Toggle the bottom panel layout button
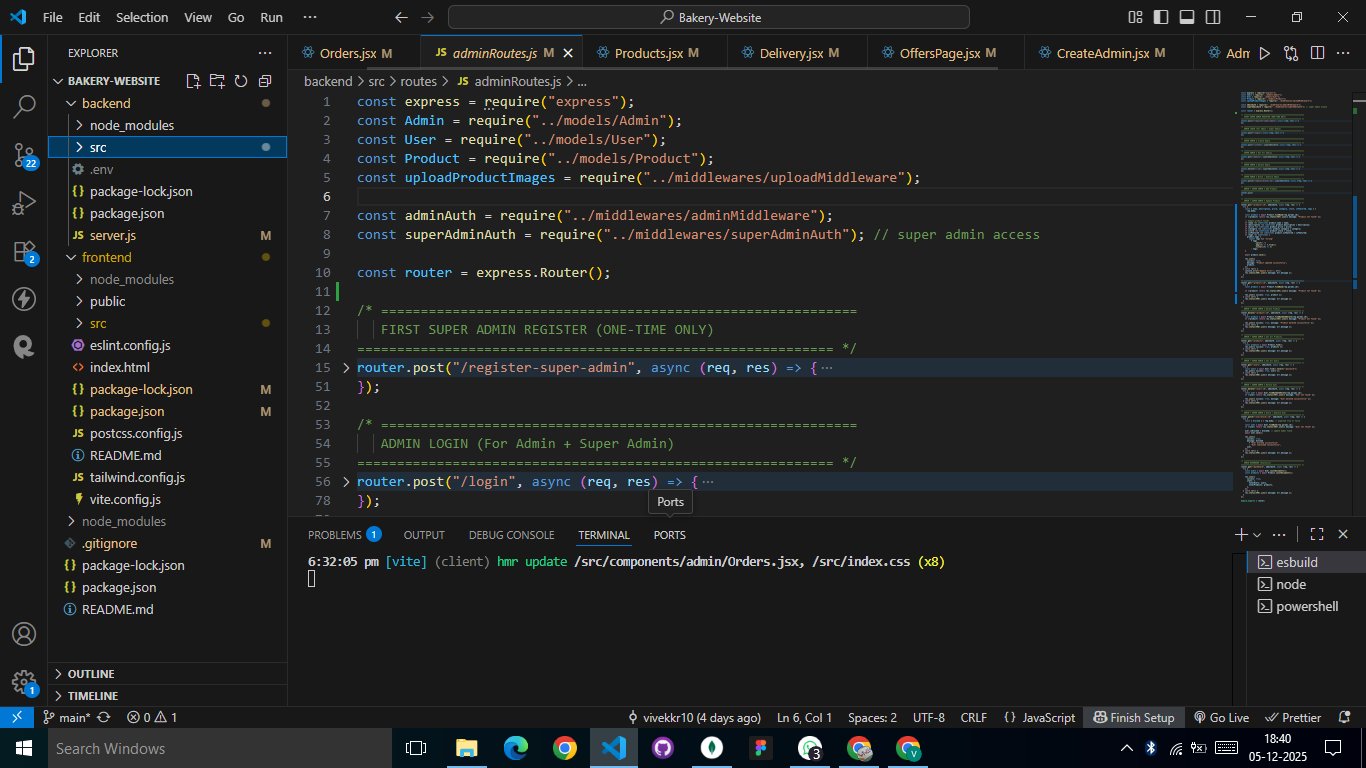Viewport: 1366px width, 768px height. point(1187,18)
